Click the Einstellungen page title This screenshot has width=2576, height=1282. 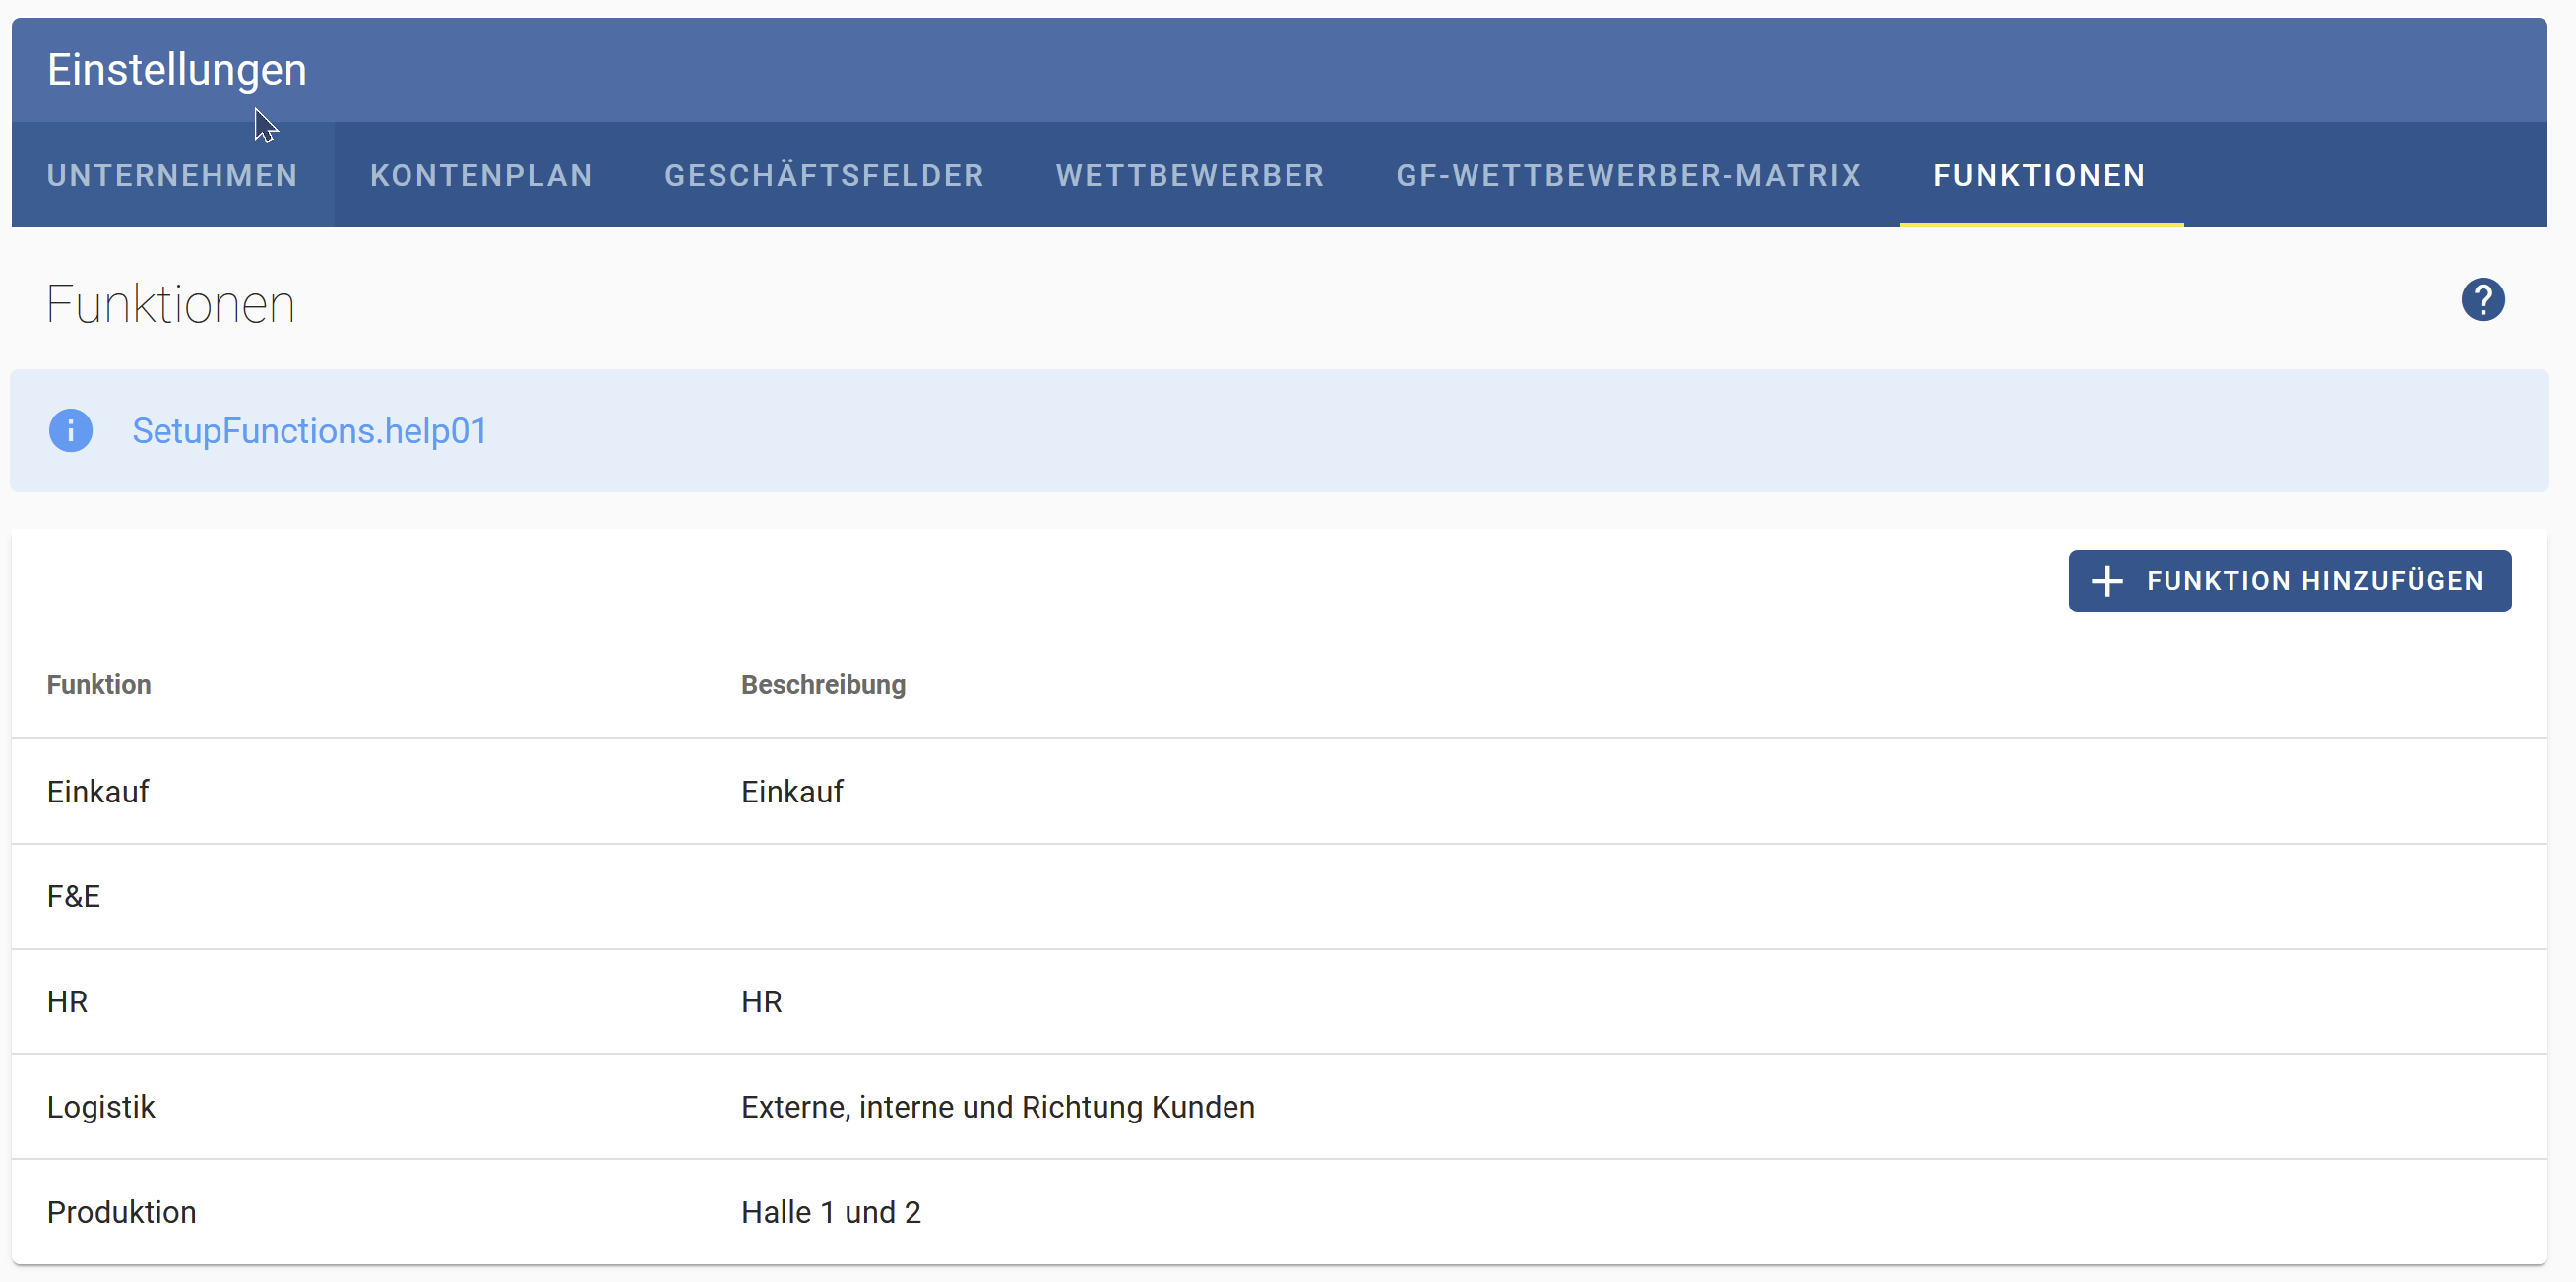[x=177, y=70]
